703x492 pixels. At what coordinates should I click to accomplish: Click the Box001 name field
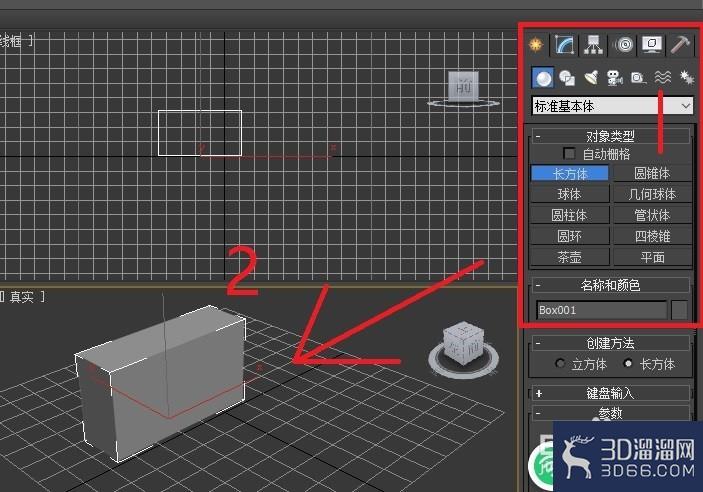pyautogui.click(x=602, y=310)
